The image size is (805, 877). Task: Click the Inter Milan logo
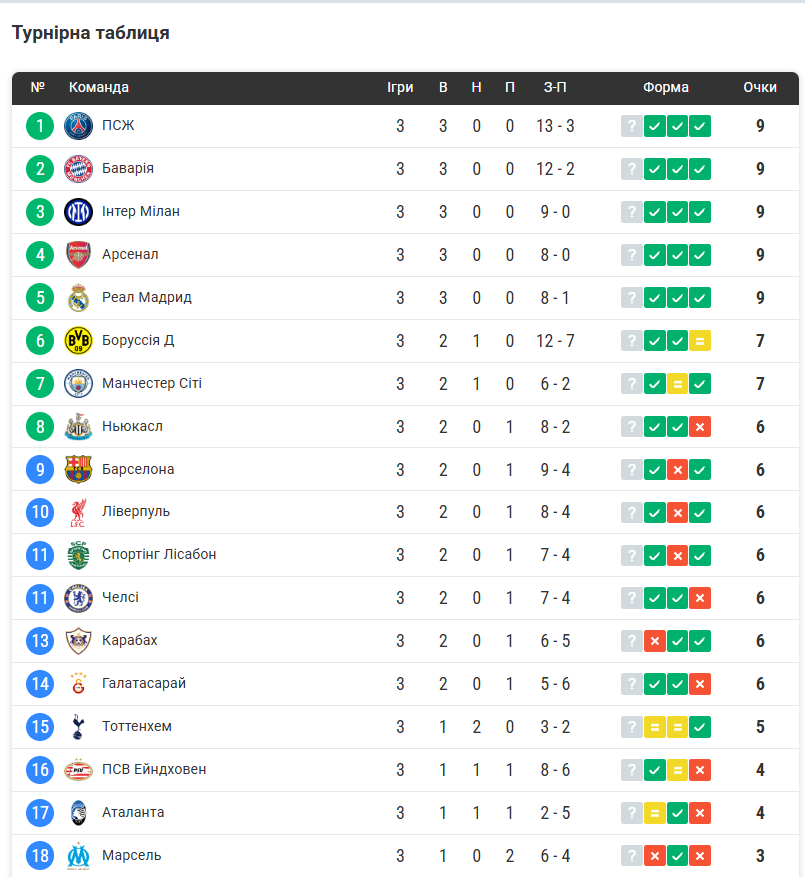[x=78, y=212]
